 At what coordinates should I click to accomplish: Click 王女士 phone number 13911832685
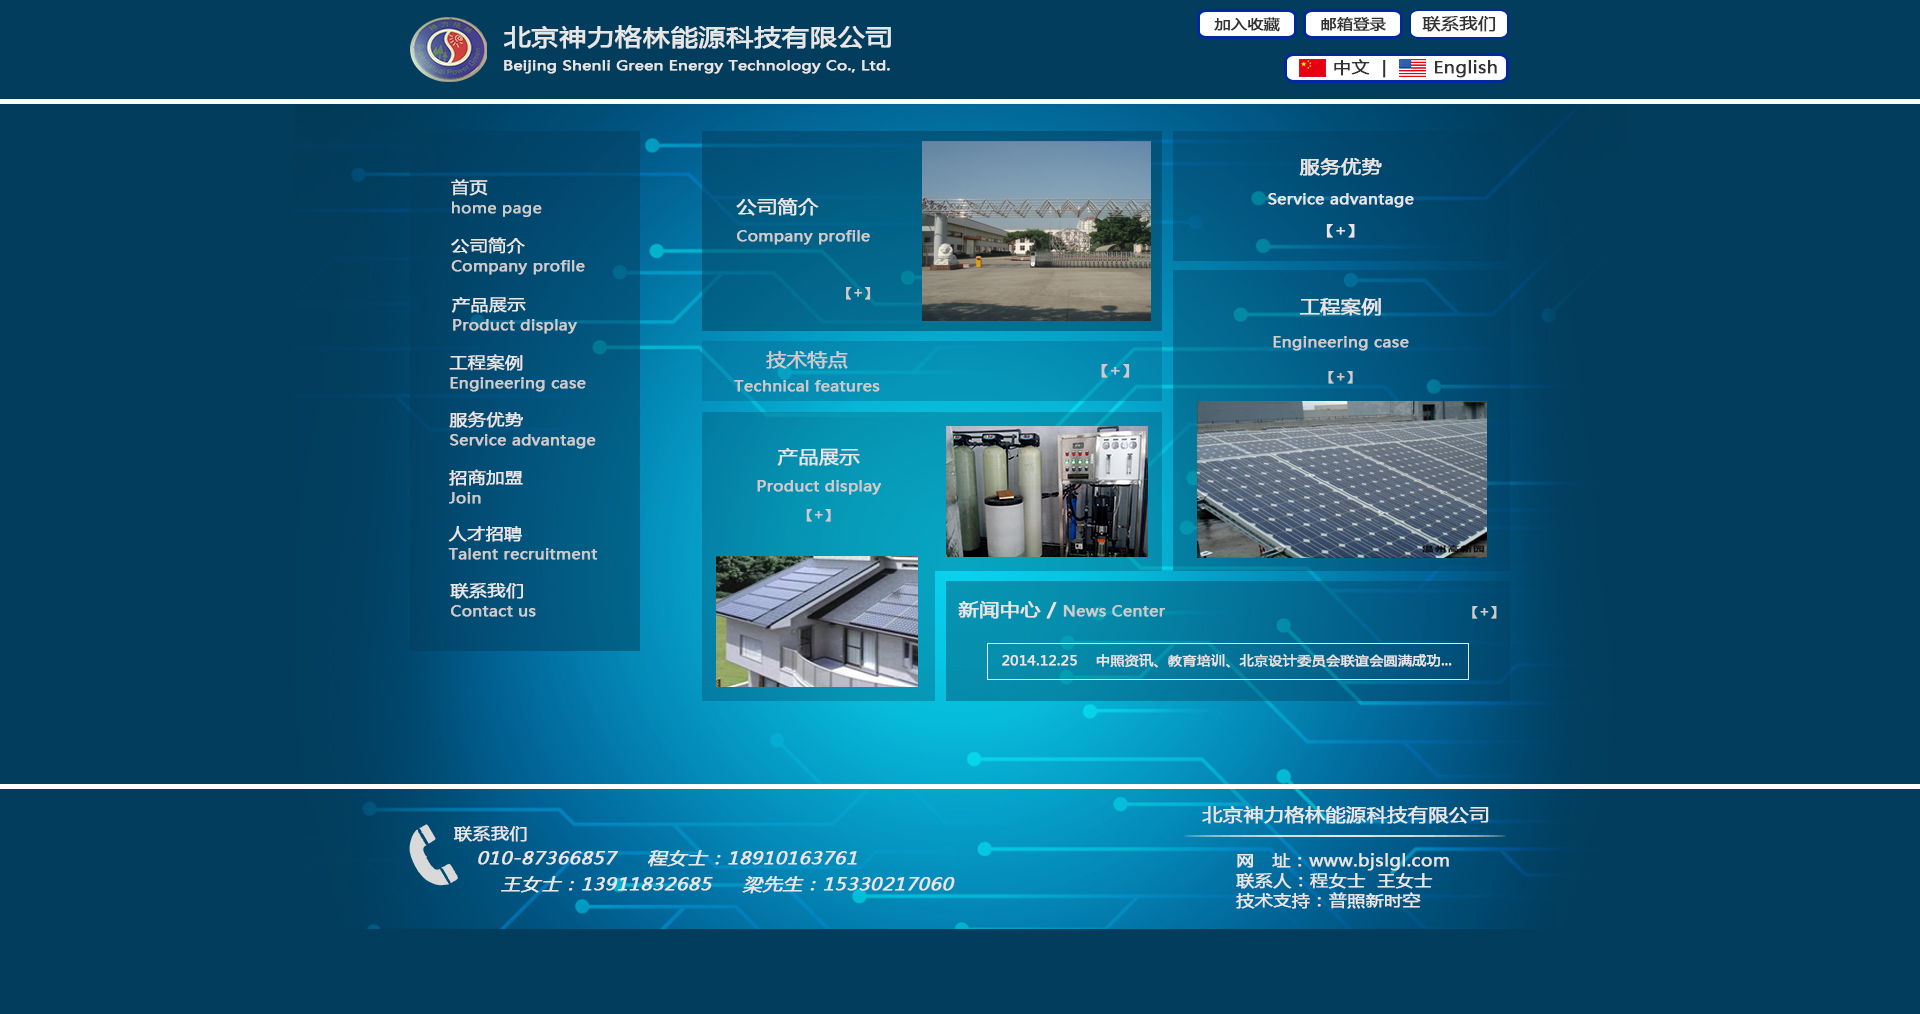click(647, 884)
